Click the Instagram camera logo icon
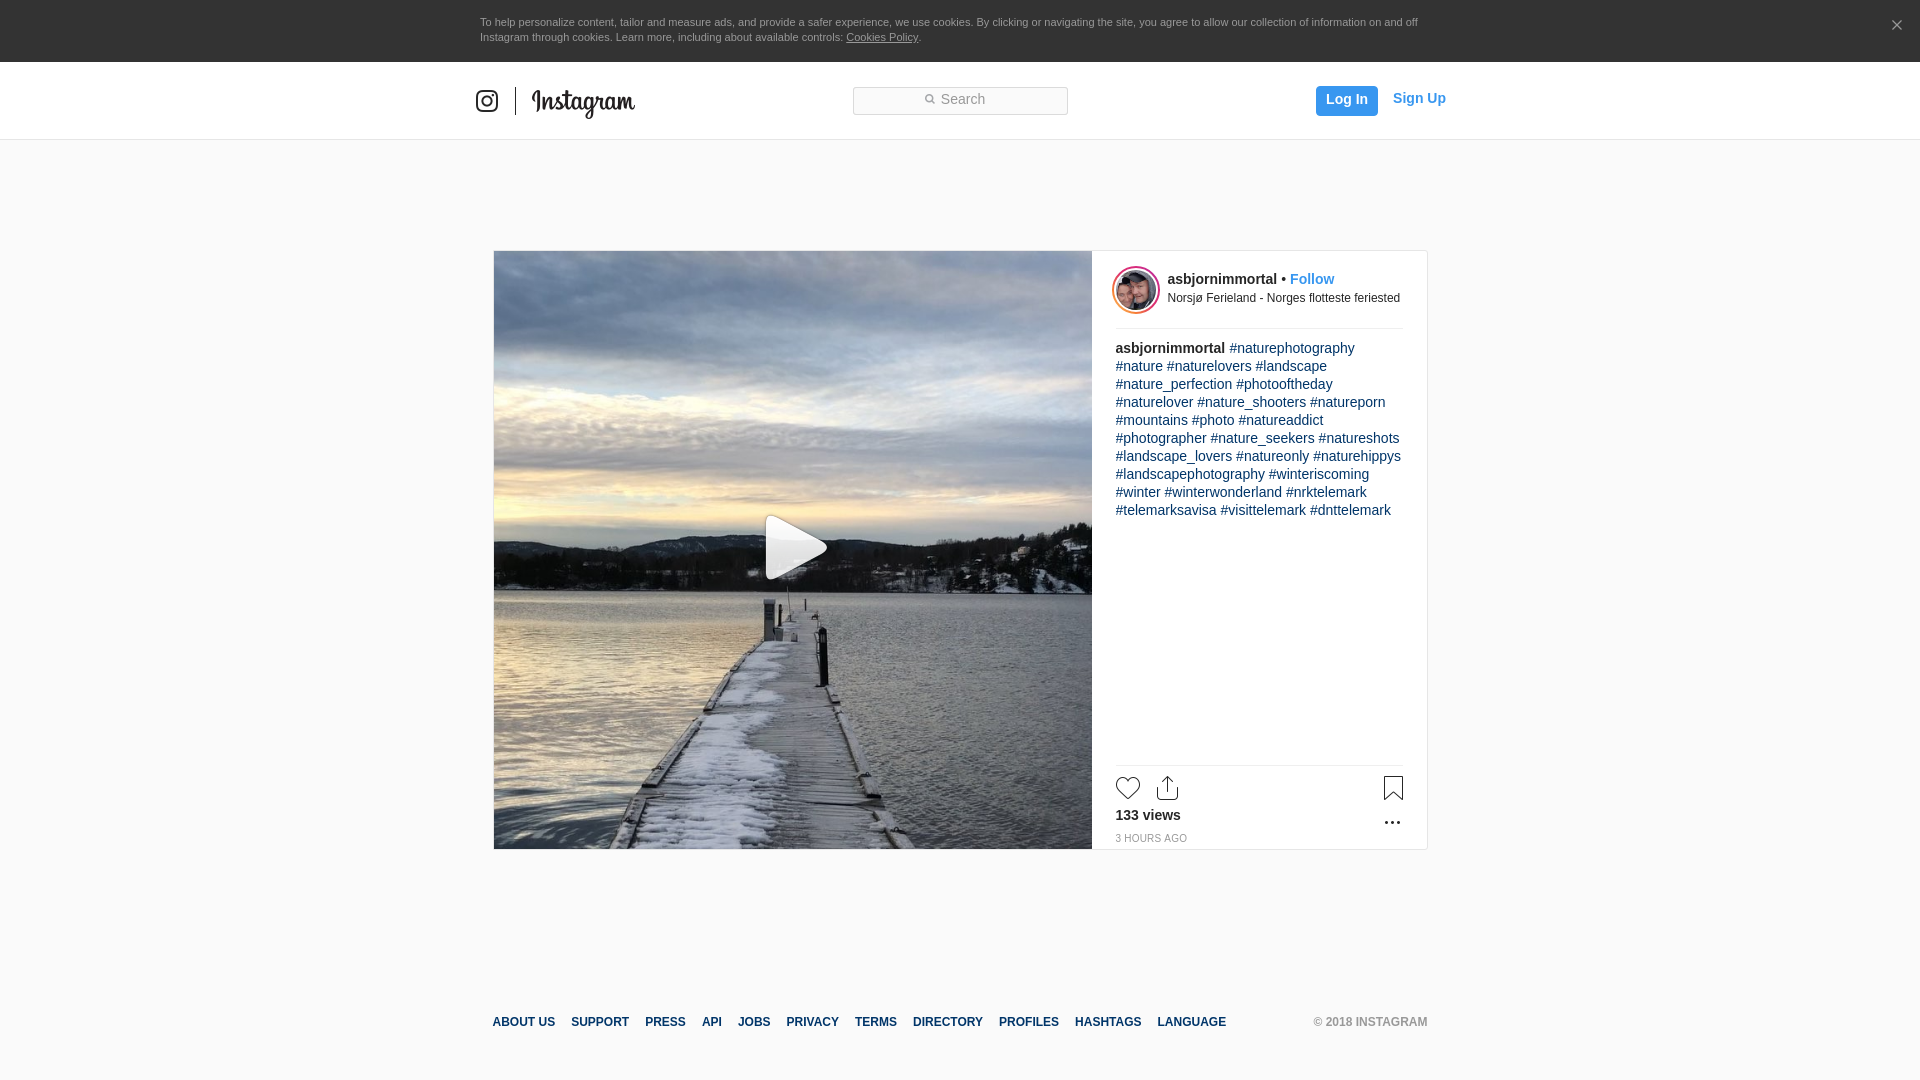 [x=487, y=101]
